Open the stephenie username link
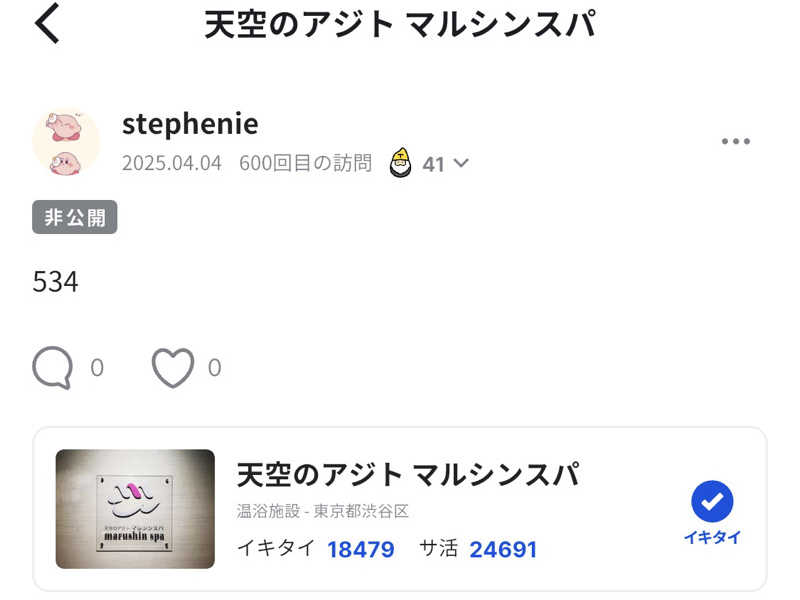The width and height of the screenshot is (800, 600). (190, 124)
